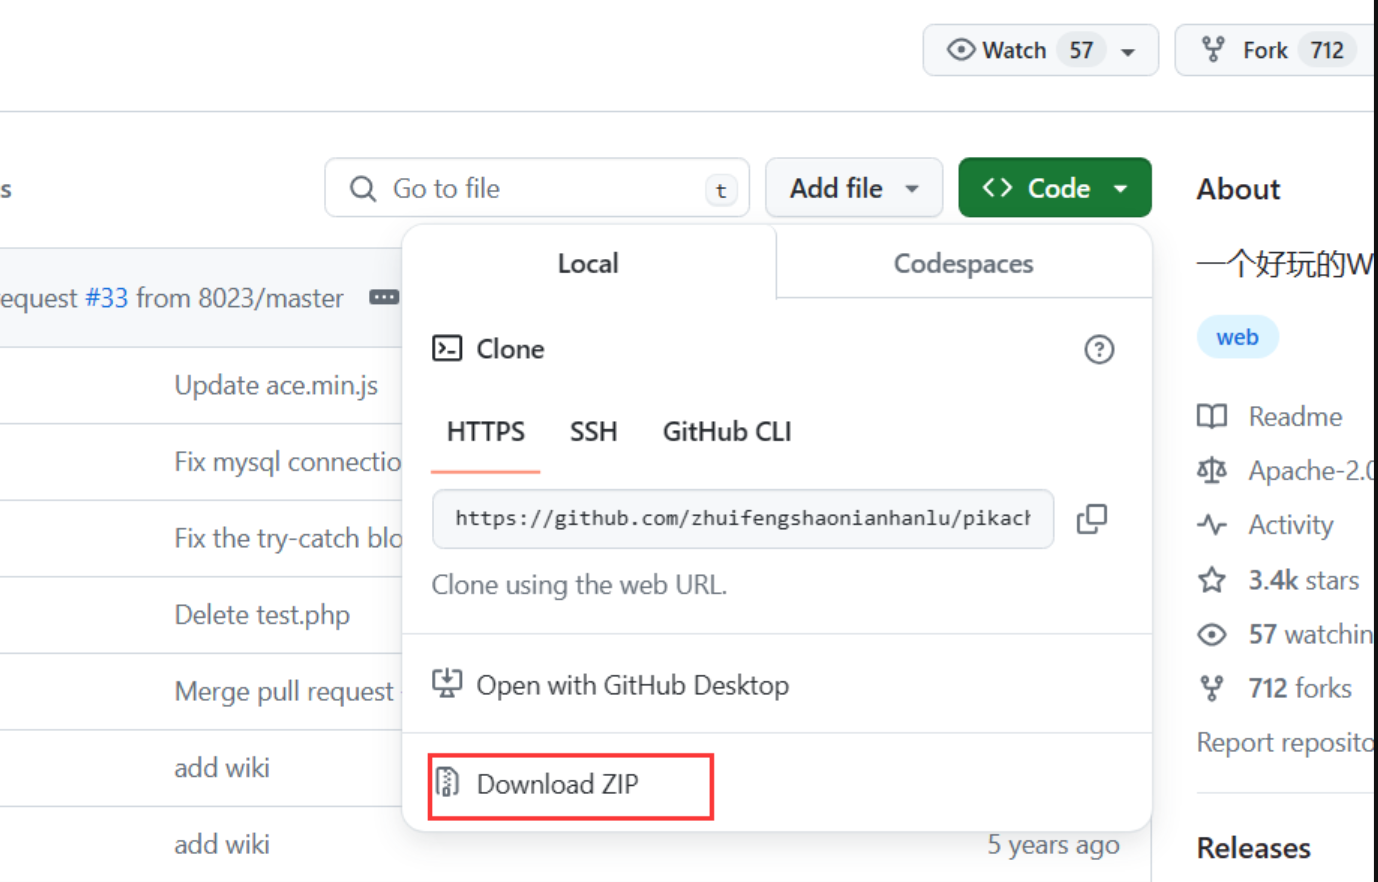This screenshot has width=1378, height=882.
Task: Click the GitHub Desktop download icon
Action: tap(447, 684)
